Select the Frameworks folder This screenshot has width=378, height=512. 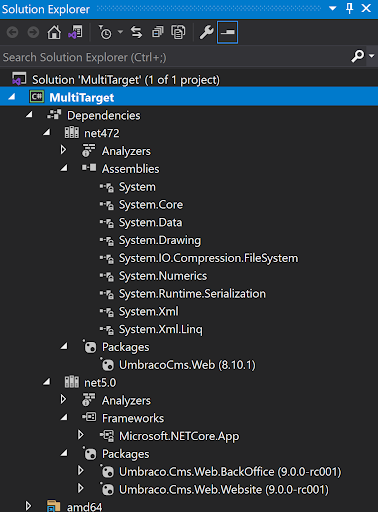coord(133,418)
